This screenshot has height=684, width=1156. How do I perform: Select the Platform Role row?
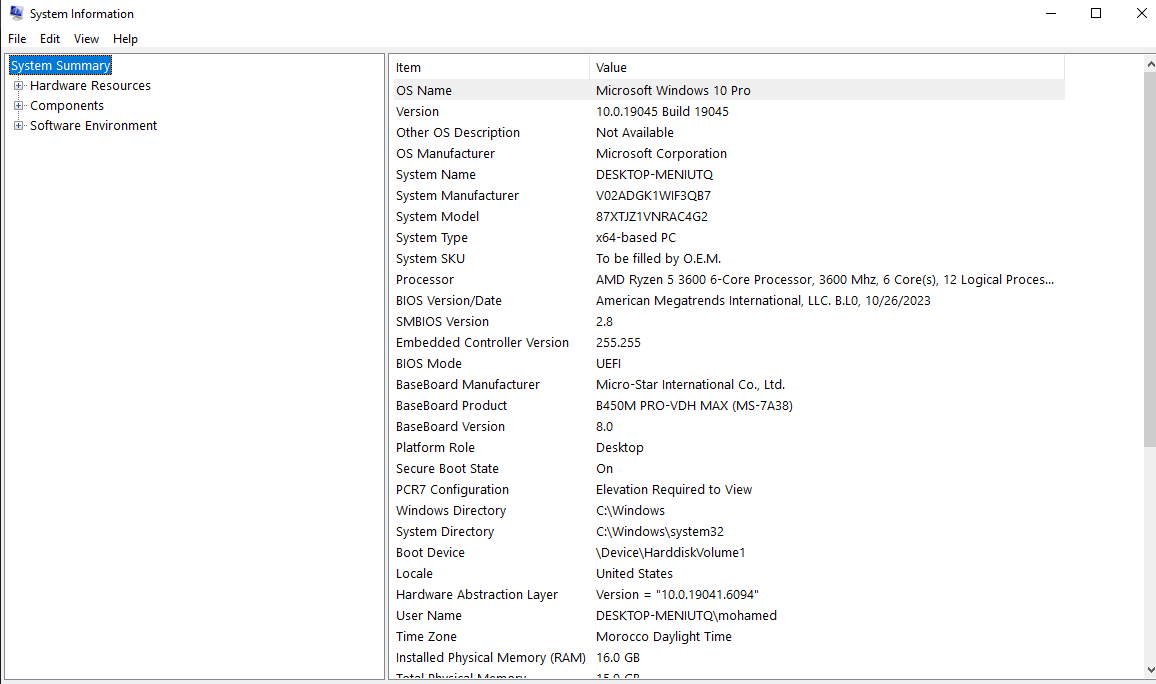pyautogui.click(x=729, y=447)
